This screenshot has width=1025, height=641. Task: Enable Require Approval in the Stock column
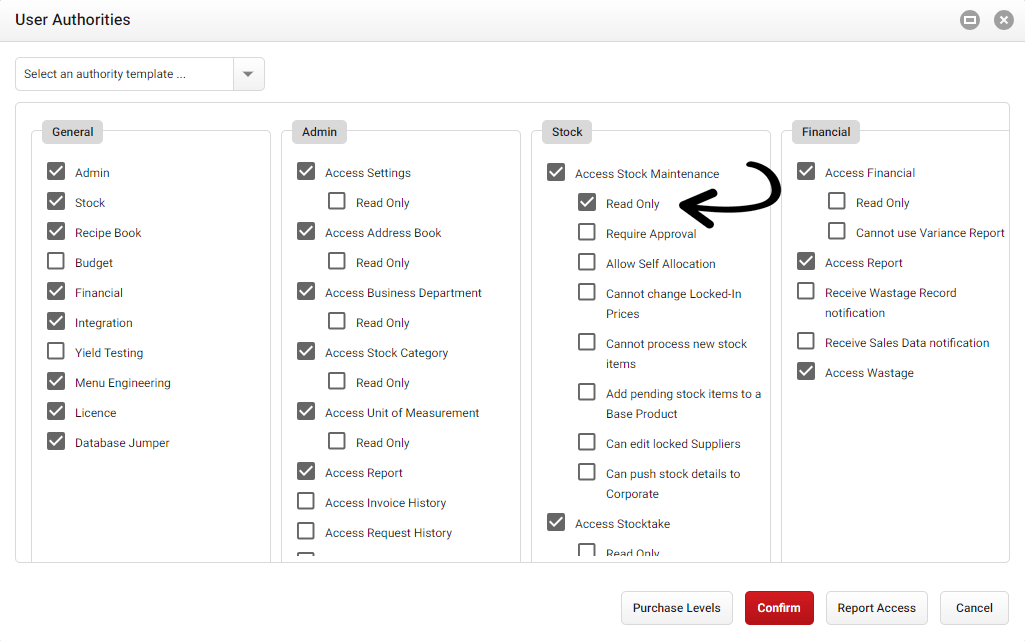(x=586, y=232)
